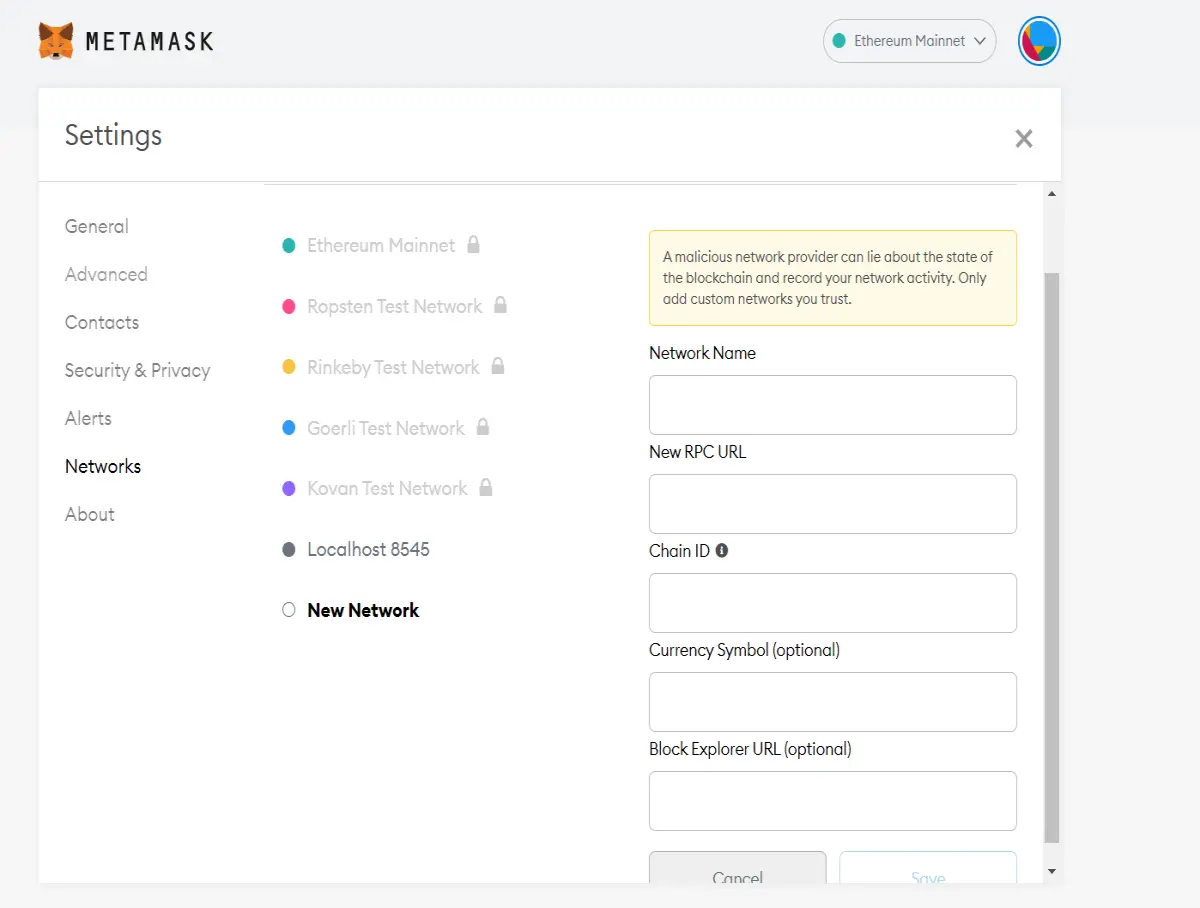Click the Settings heading
The width and height of the screenshot is (1200, 908).
click(113, 135)
